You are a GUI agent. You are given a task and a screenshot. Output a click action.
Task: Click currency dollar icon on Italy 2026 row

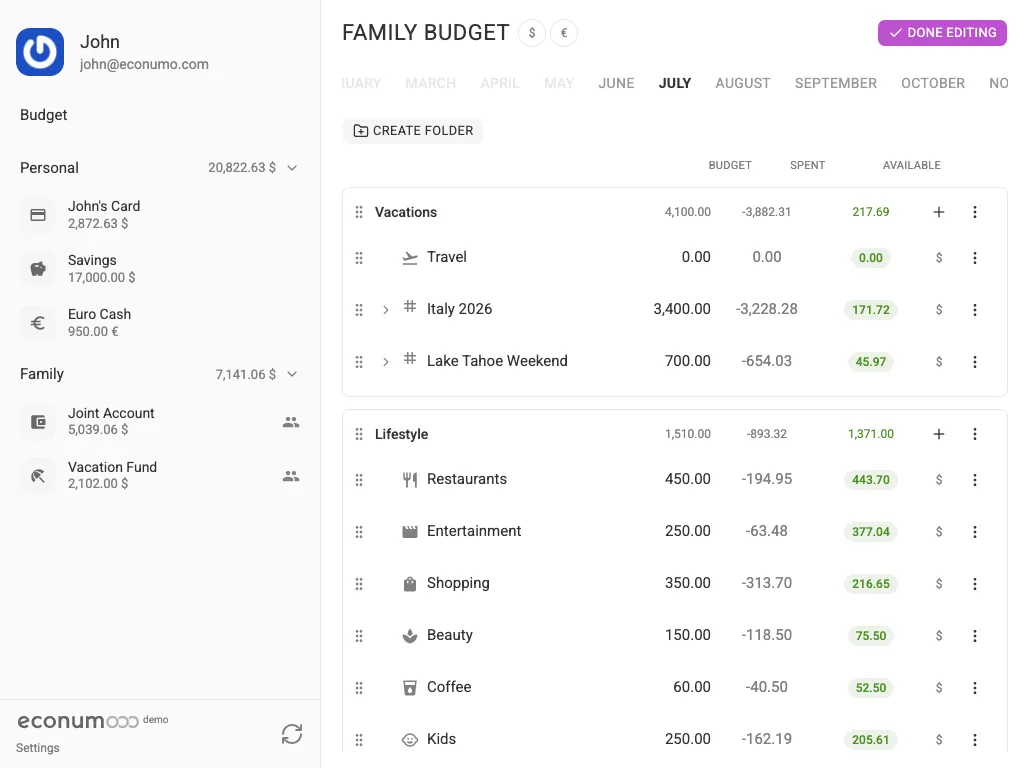point(938,310)
